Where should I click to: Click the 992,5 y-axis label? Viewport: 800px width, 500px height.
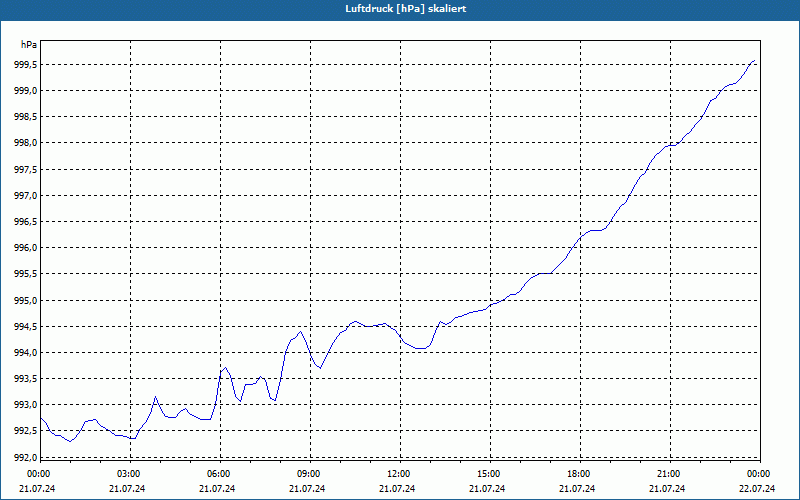tap(26, 431)
